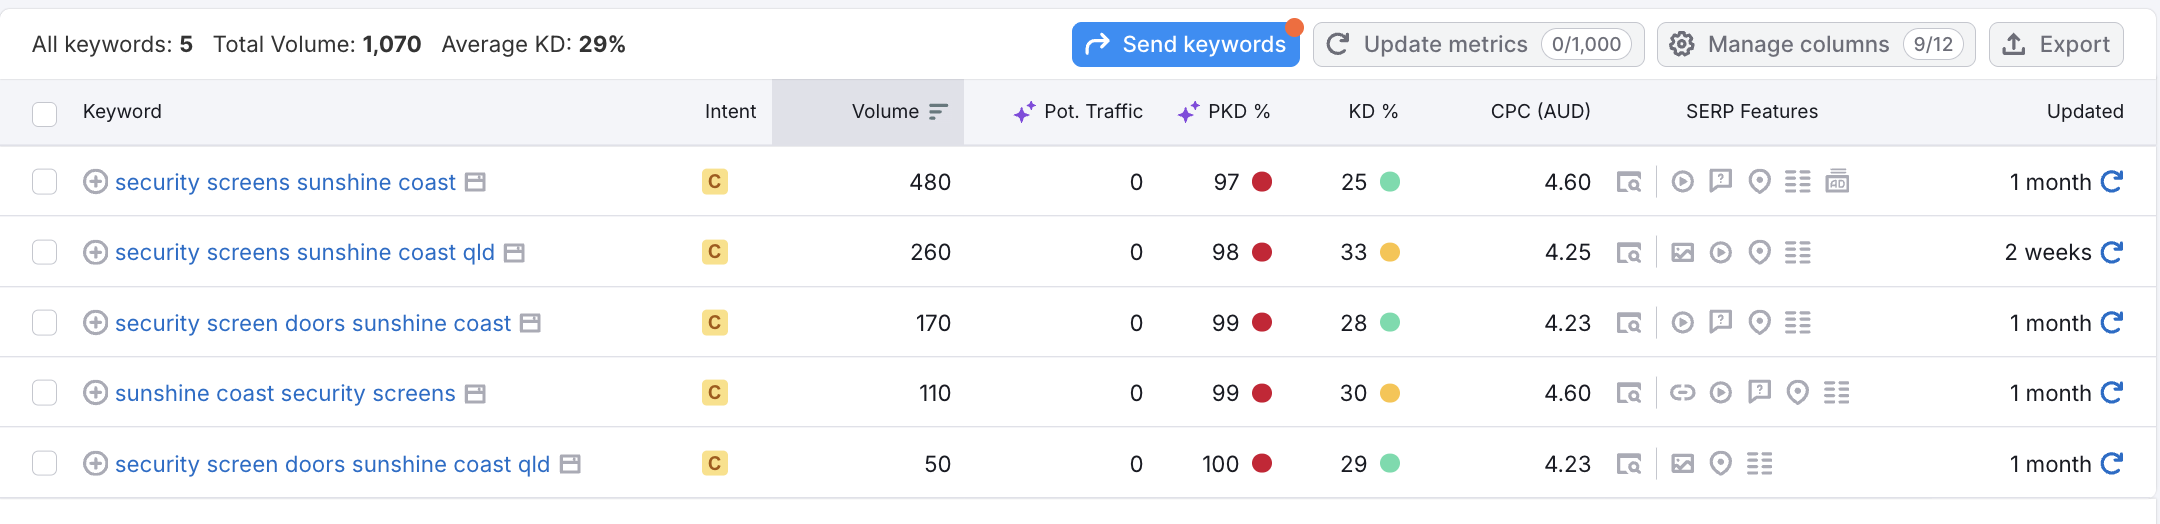Refresh metrics for sunshine coast security screens row
This screenshot has width=2160, height=524.
(x=2111, y=392)
